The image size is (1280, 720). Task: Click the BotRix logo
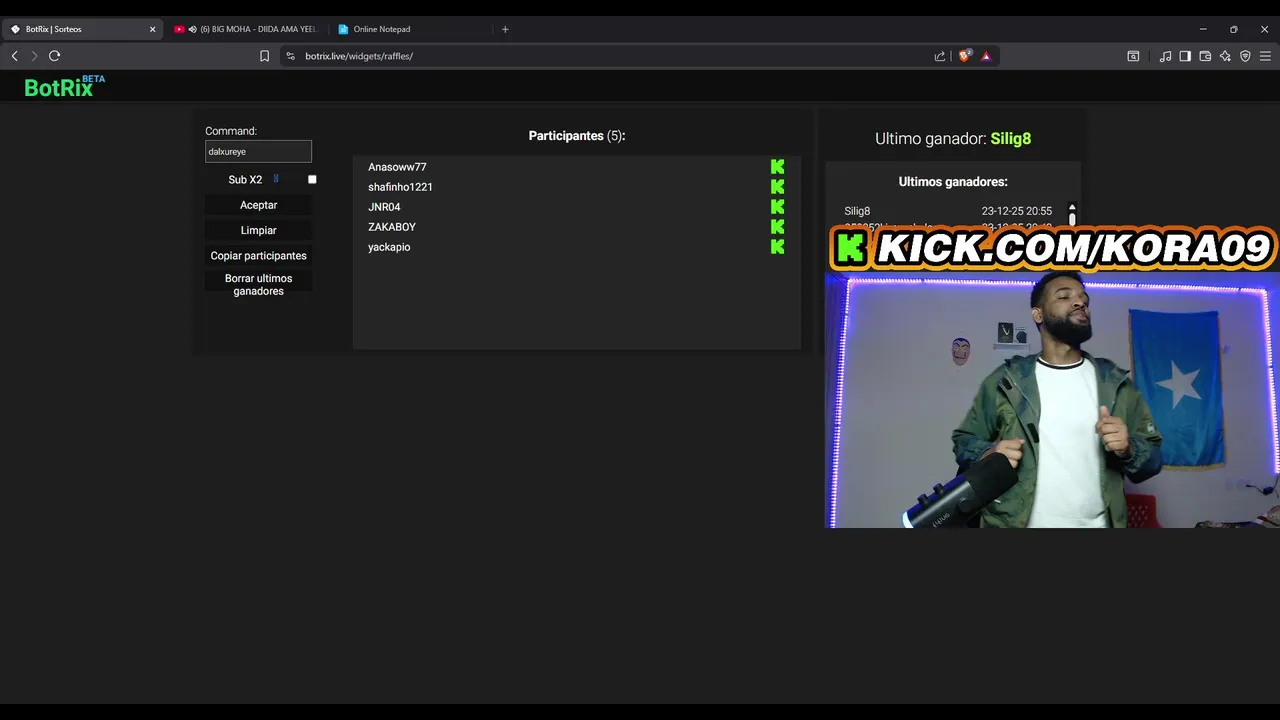point(64,87)
